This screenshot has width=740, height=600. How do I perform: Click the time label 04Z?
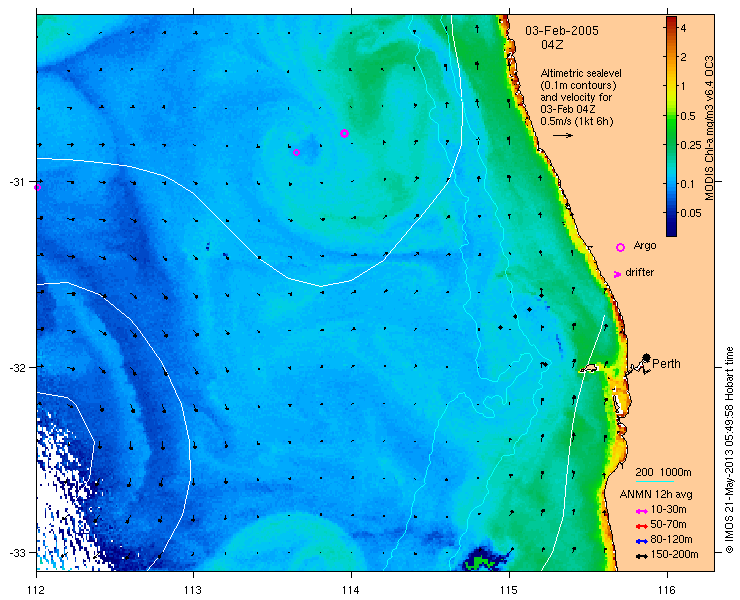tap(552, 45)
